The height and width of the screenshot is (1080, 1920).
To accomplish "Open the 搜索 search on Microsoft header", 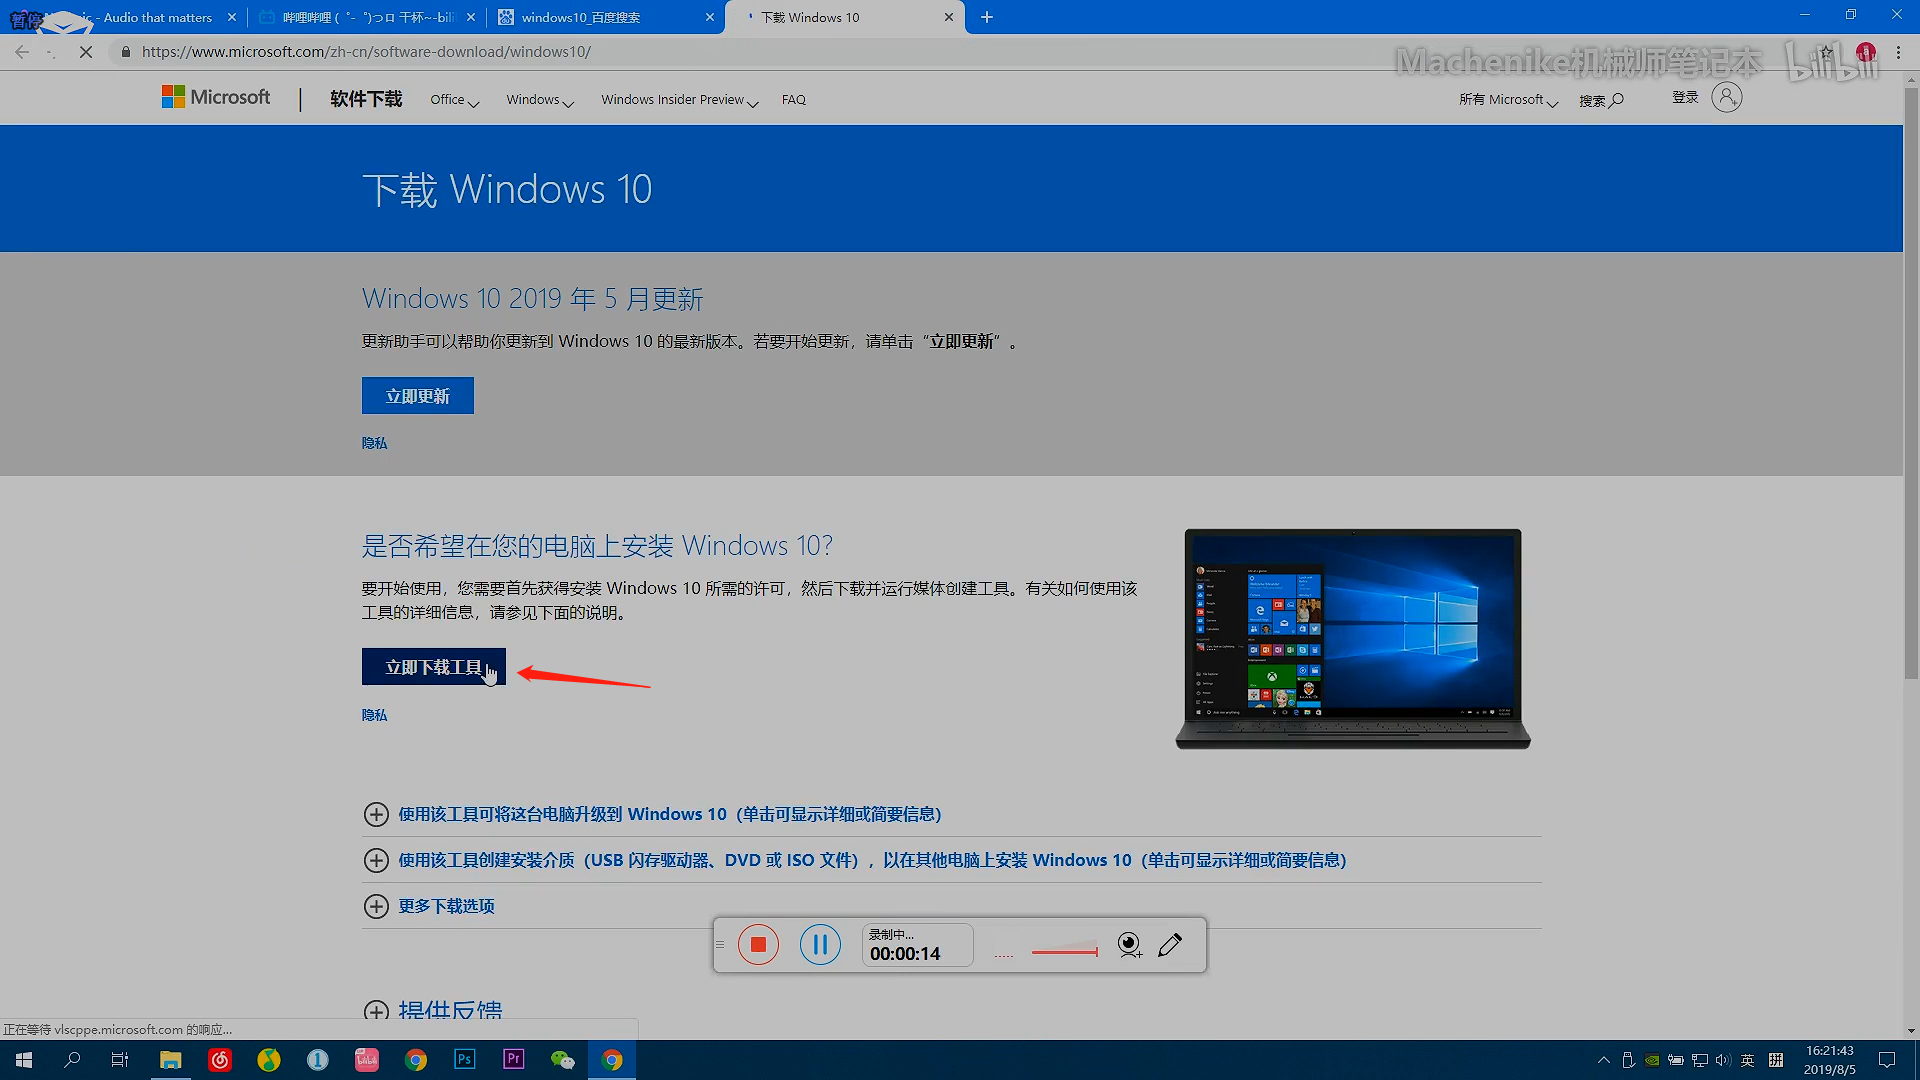I will click(x=1601, y=100).
